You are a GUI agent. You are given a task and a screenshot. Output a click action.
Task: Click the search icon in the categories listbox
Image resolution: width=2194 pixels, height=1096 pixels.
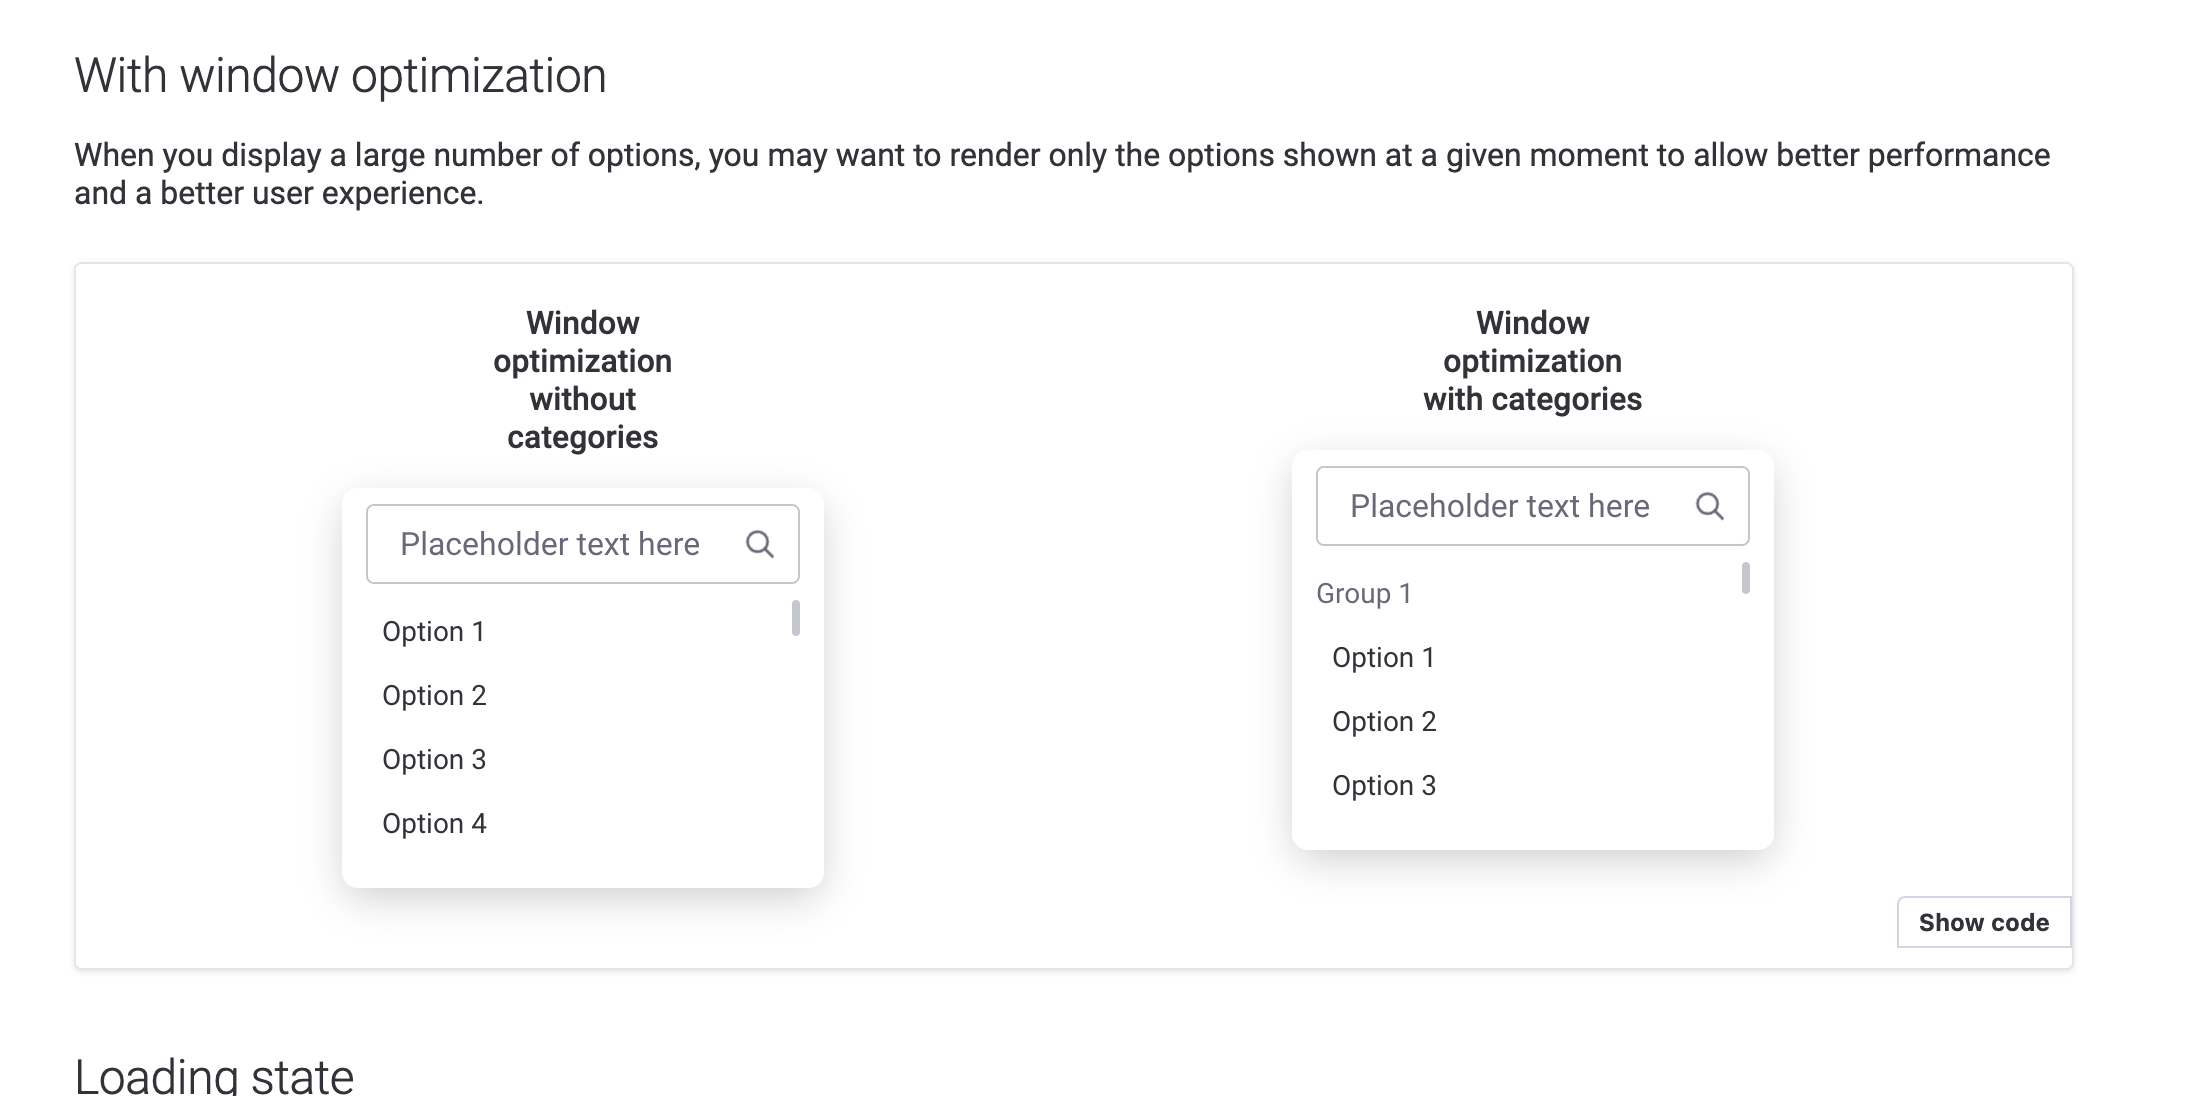pos(1710,506)
